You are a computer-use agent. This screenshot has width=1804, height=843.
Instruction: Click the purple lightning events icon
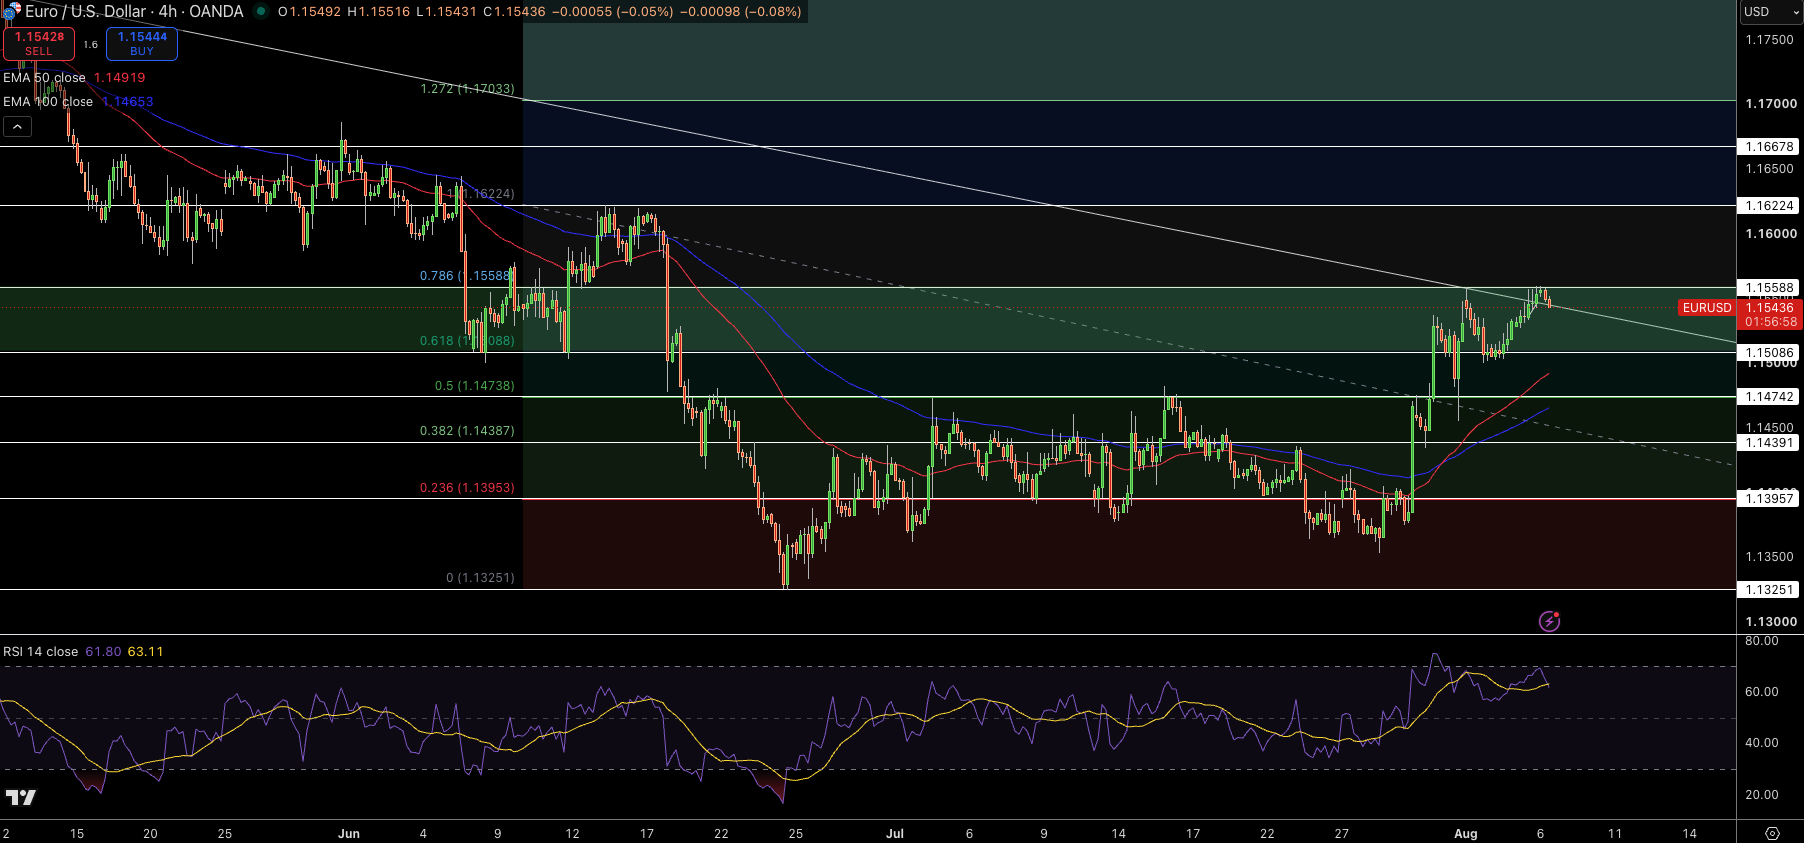pyautogui.click(x=1549, y=621)
